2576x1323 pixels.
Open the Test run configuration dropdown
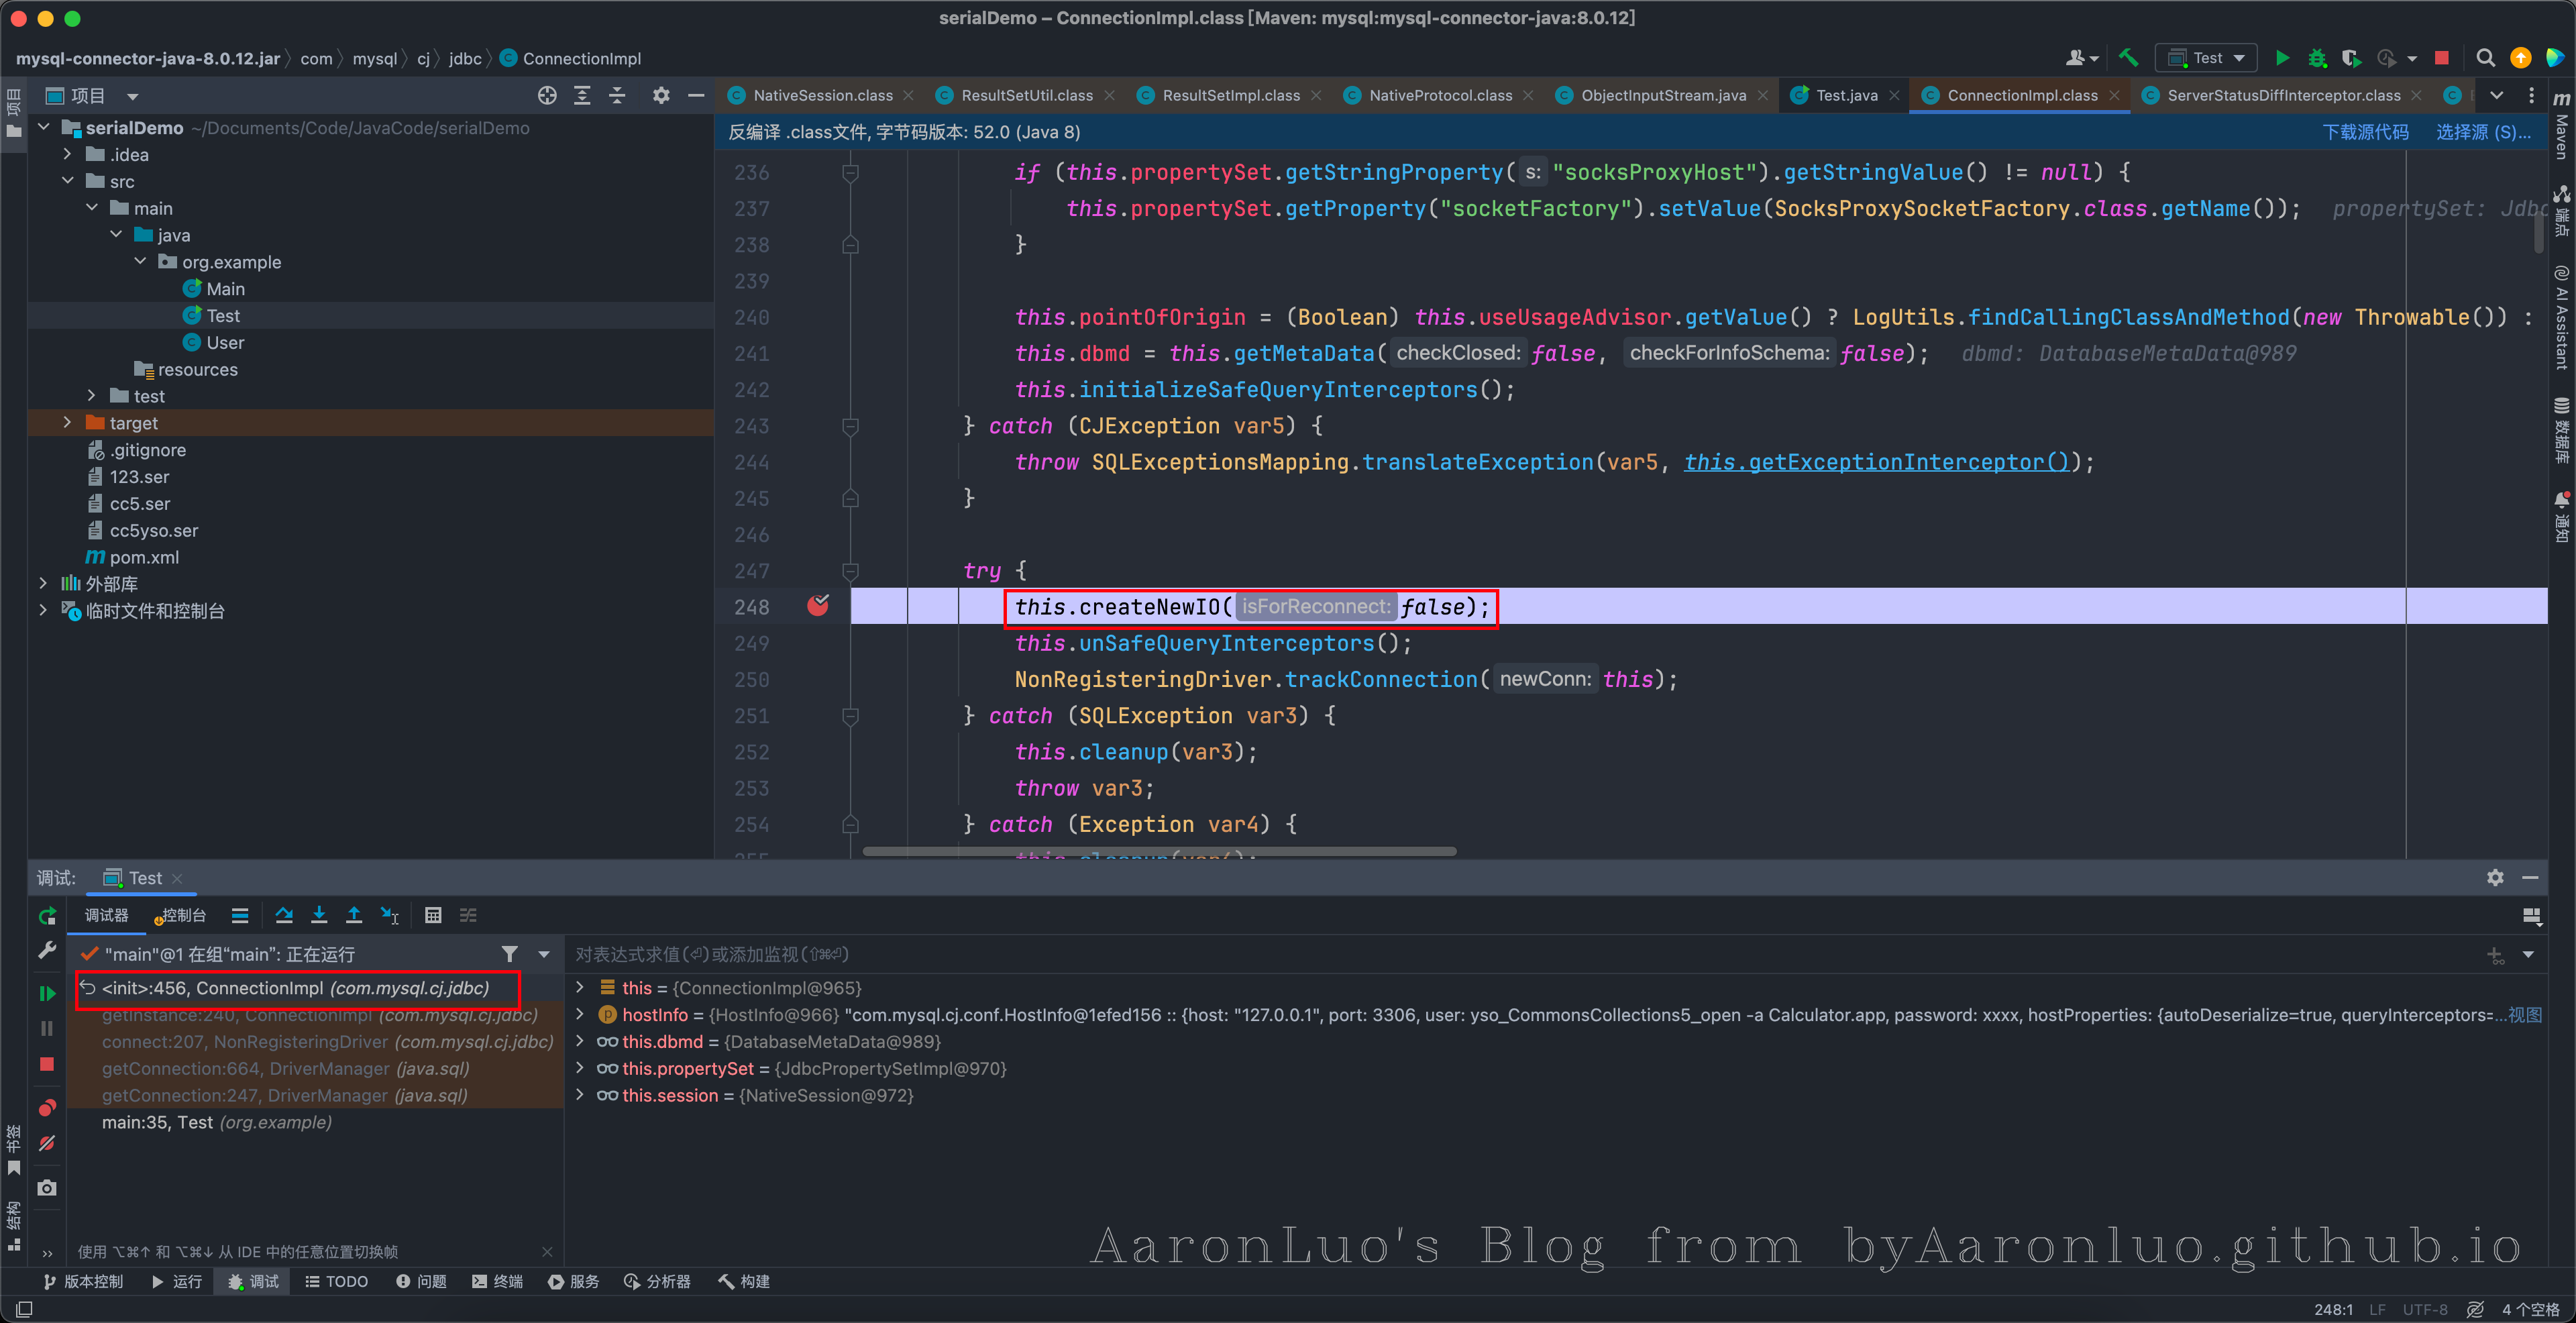[2207, 58]
